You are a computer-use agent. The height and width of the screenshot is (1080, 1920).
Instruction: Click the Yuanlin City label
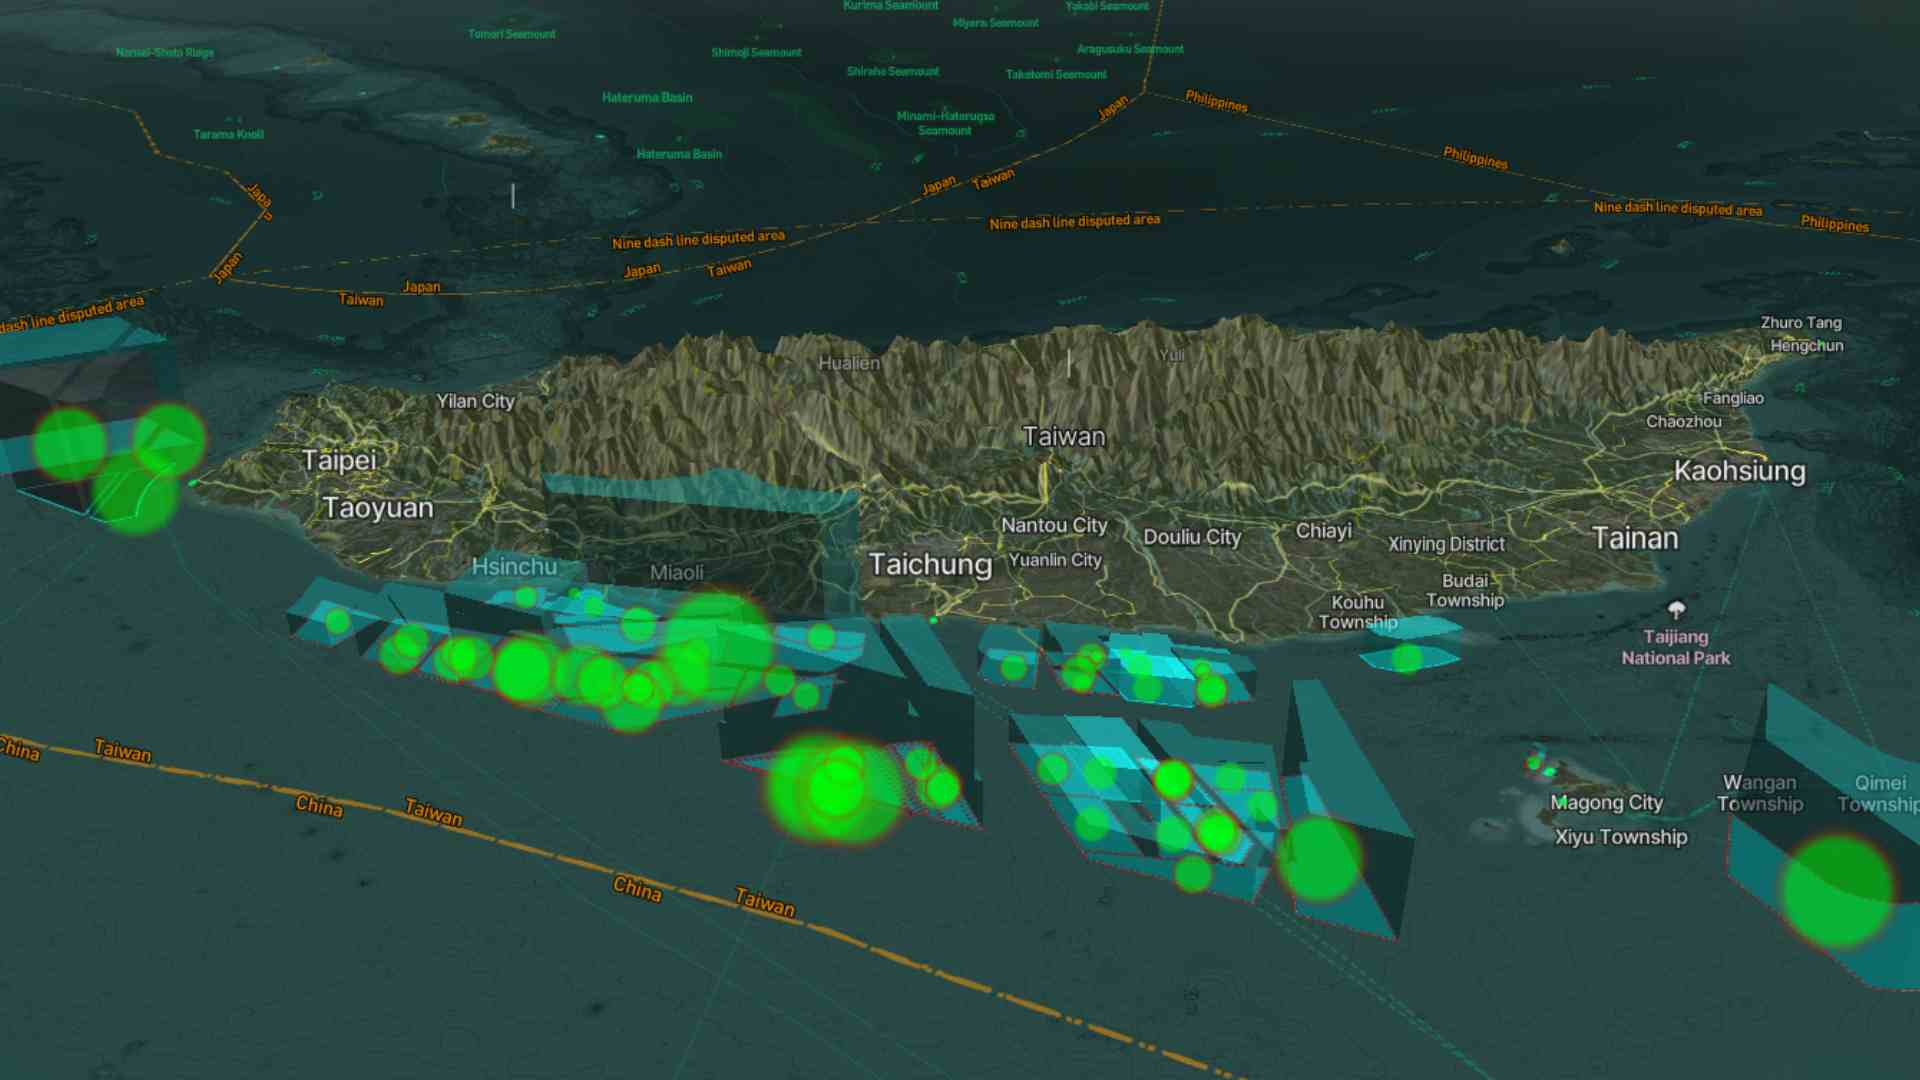1055,560
